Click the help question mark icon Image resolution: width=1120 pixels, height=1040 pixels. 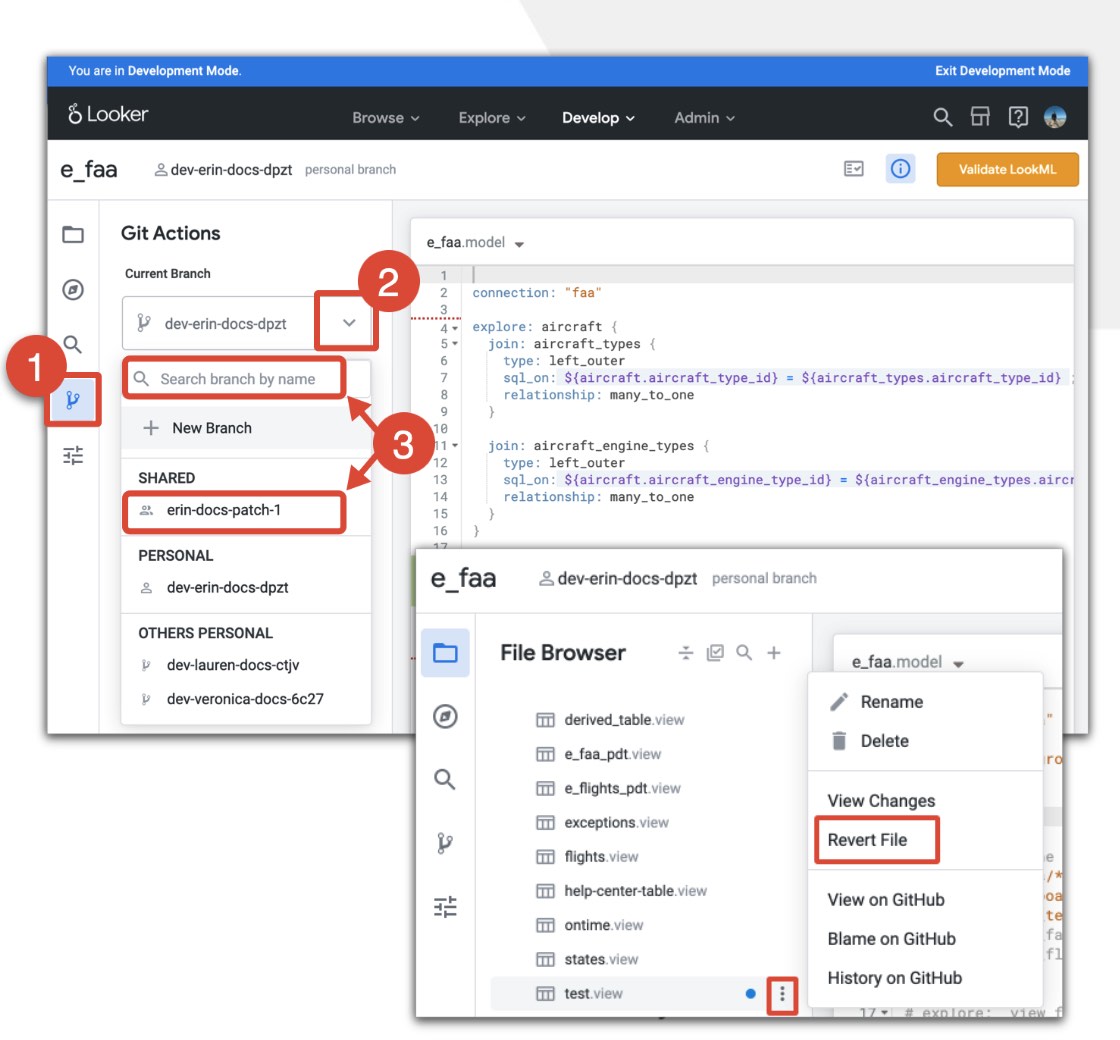1018,117
